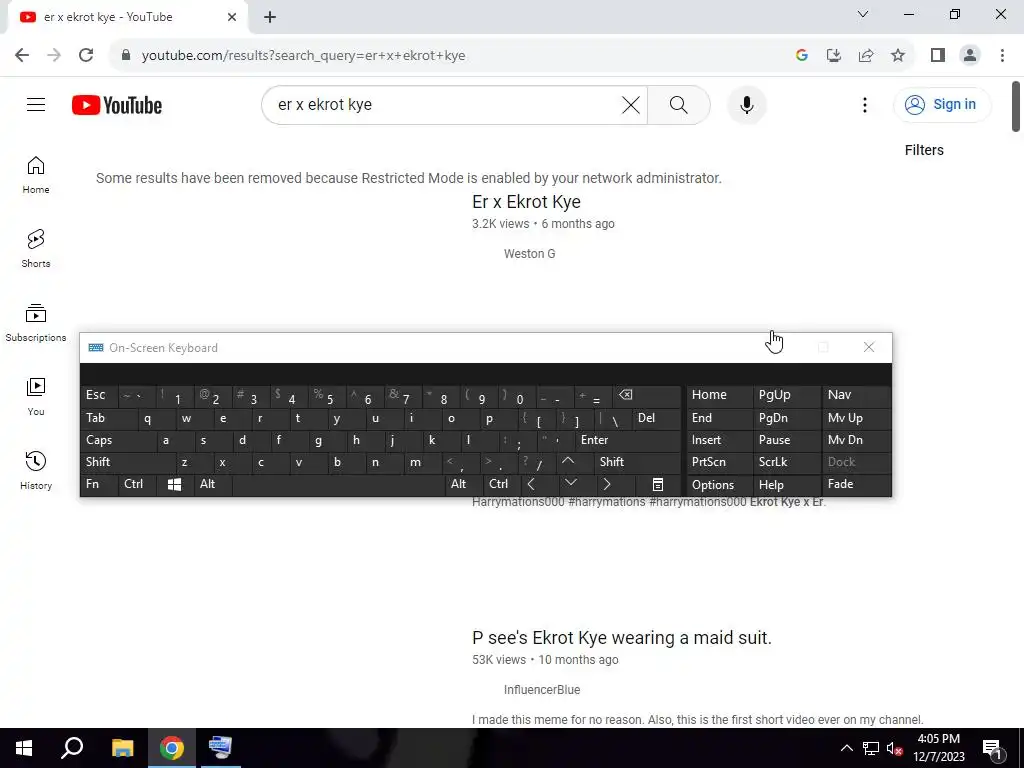Toggle the Chrome side panel

938,55
